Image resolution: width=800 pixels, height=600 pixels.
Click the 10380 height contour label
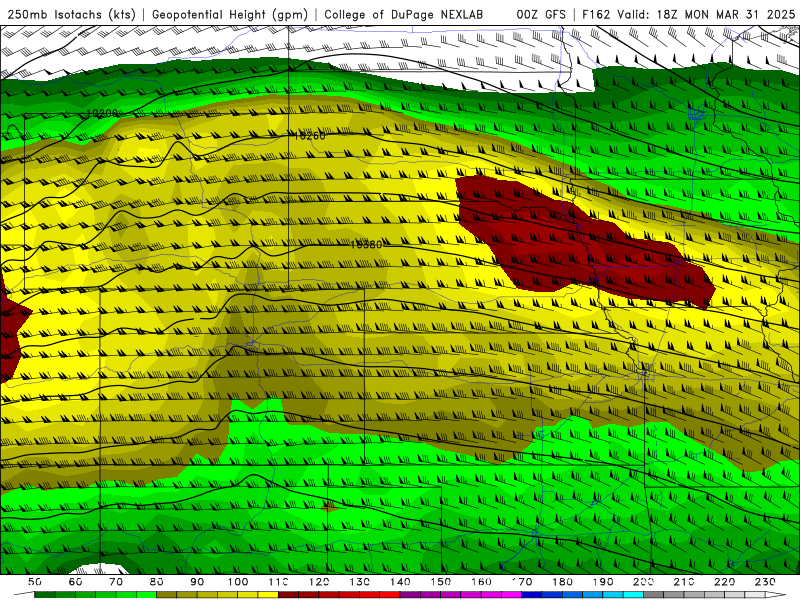coord(366,245)
